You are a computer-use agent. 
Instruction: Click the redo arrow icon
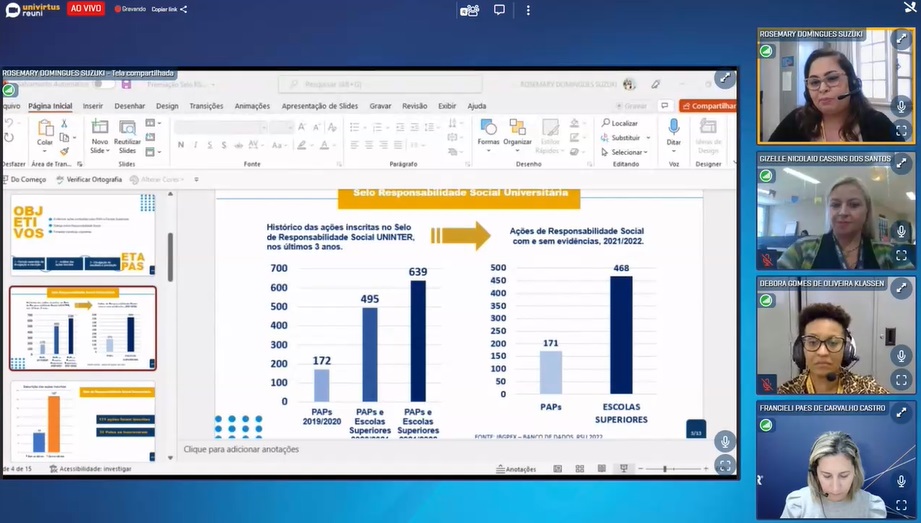[x=9, y=138]
